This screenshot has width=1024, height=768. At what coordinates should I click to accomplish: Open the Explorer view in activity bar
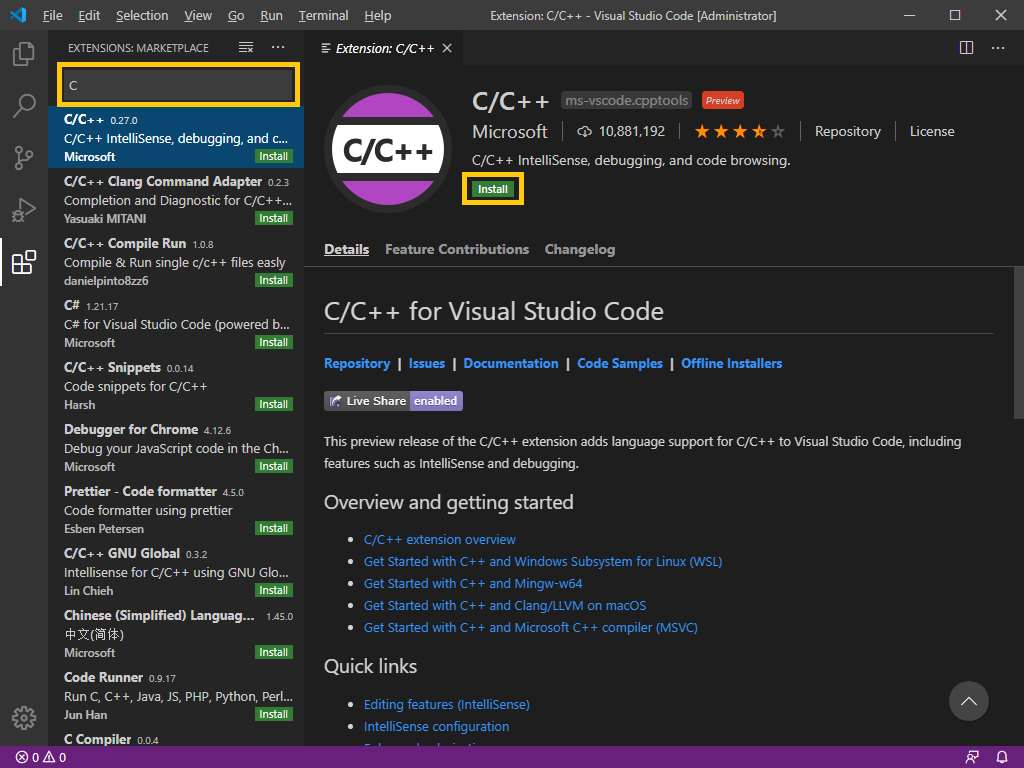[x=24, y=54]
